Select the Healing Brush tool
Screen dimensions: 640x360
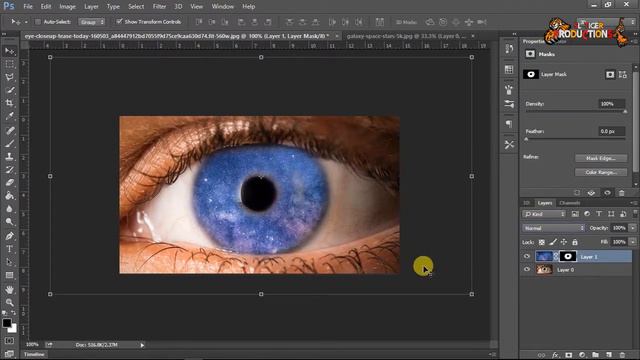coord(9,131)
